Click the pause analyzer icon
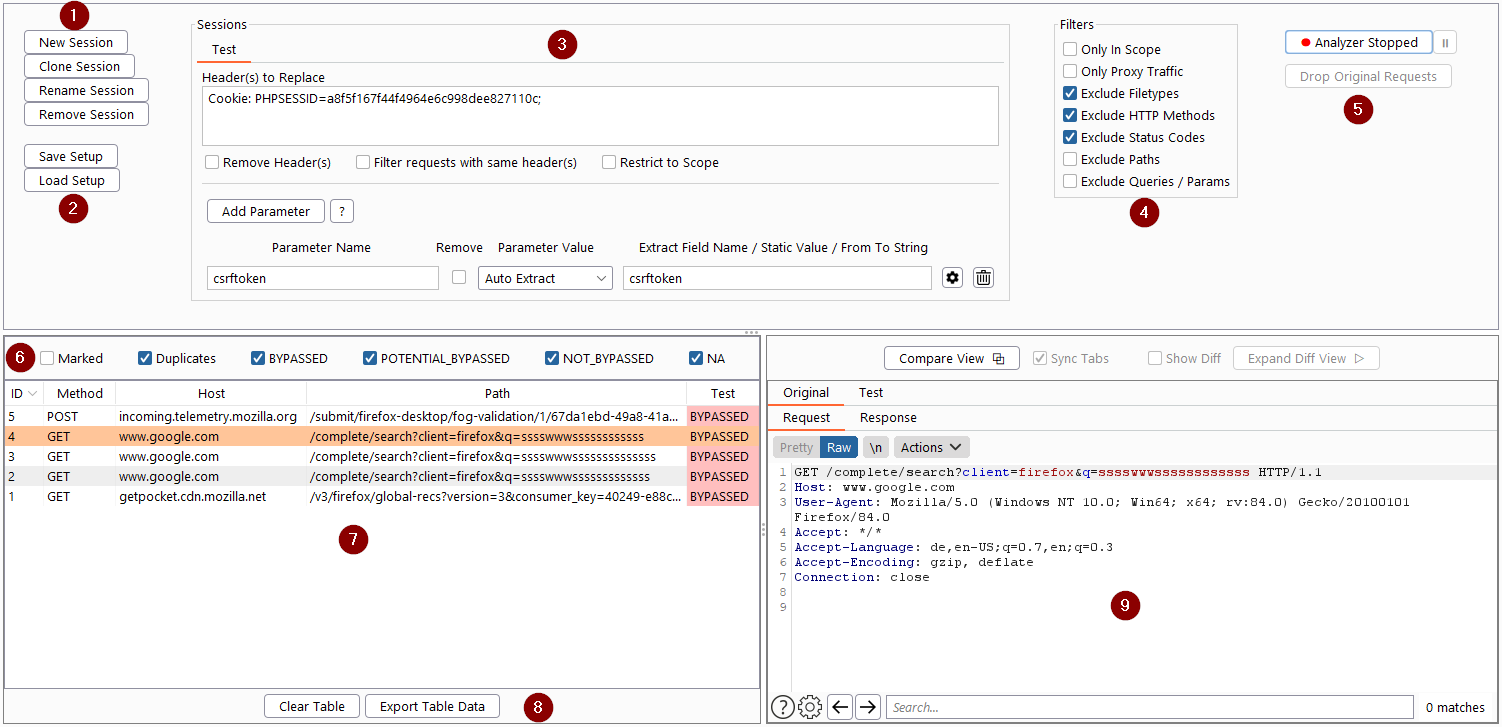This screenshot has width=1502, height=727. tap(1445, 43)
